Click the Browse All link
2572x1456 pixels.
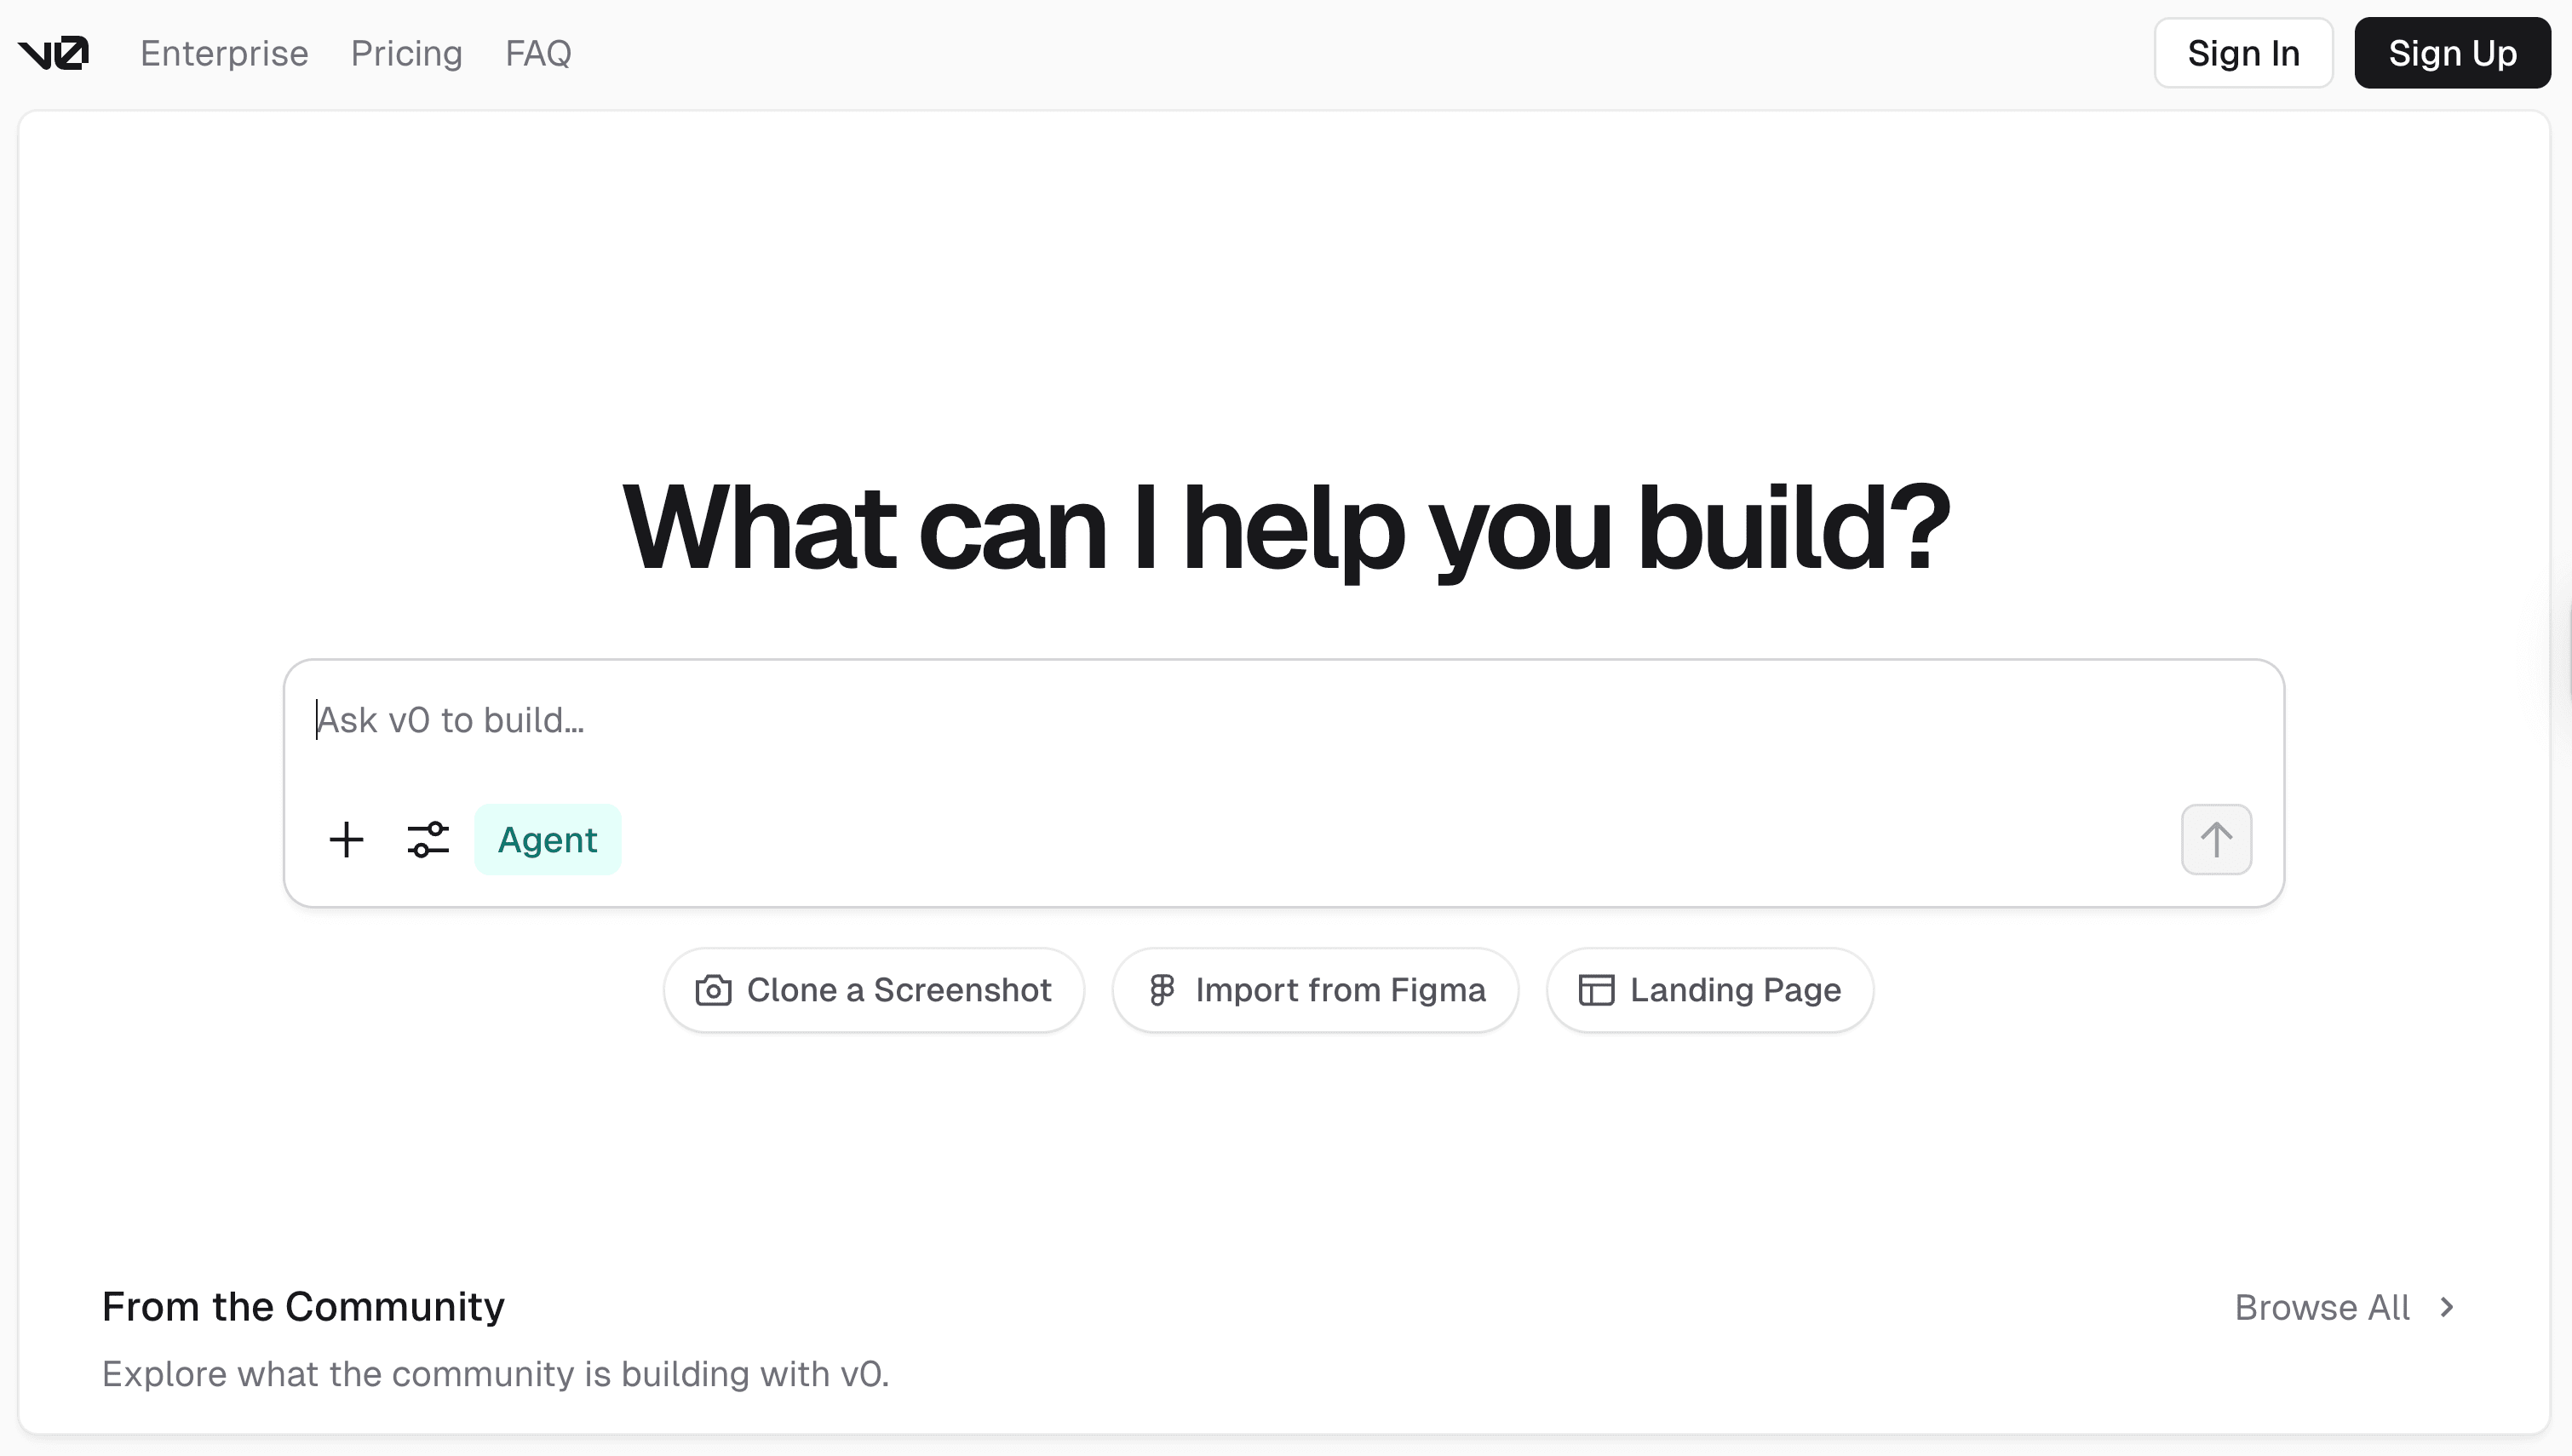click(x=2322, y=1307)
